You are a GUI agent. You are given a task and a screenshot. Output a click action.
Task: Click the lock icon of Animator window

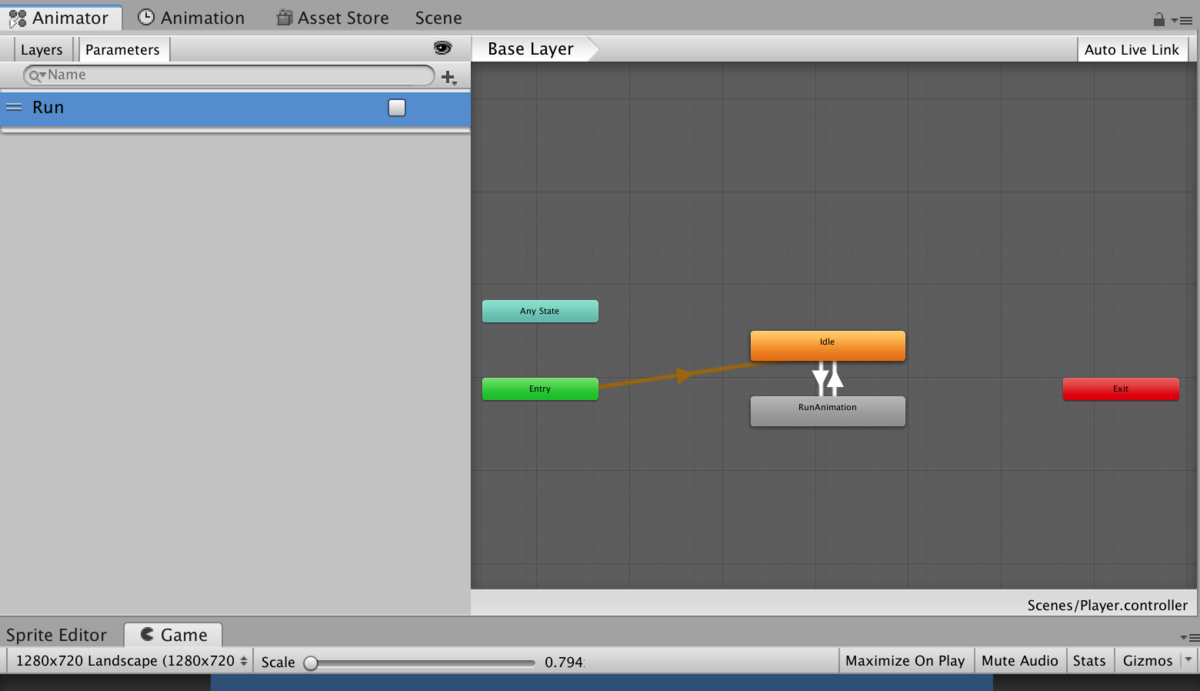point(1159,19)
